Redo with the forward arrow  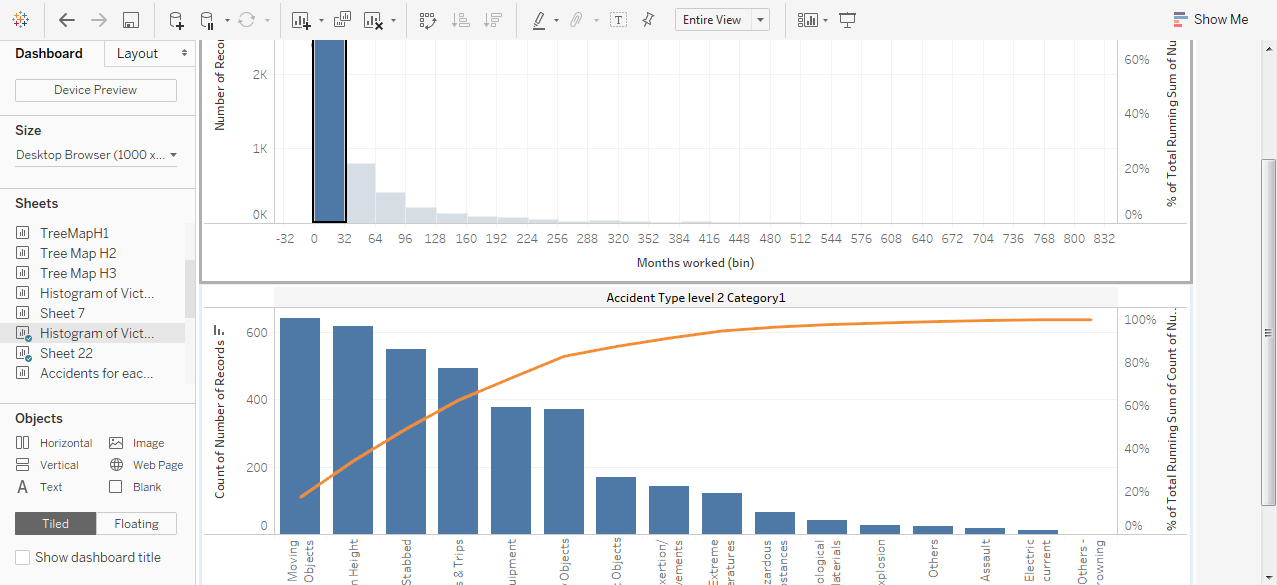point(98,20)
